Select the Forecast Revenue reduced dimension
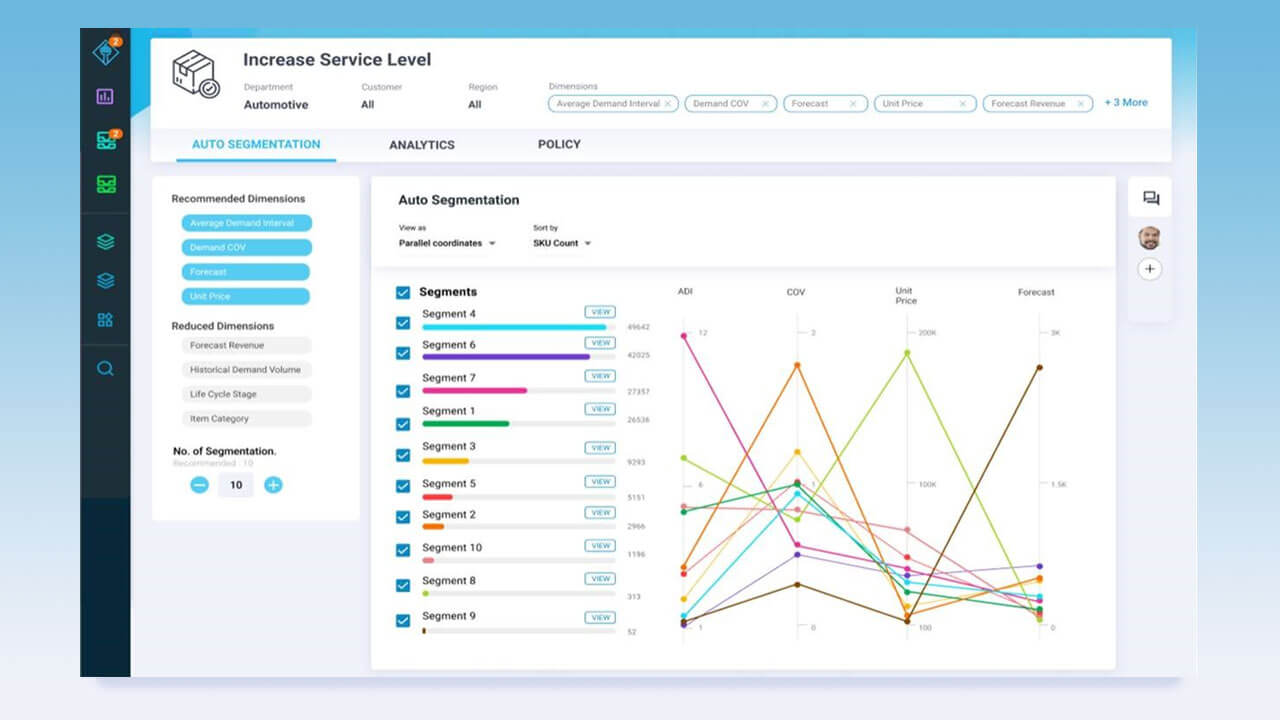1280x720 pixels. click(246, 345)
